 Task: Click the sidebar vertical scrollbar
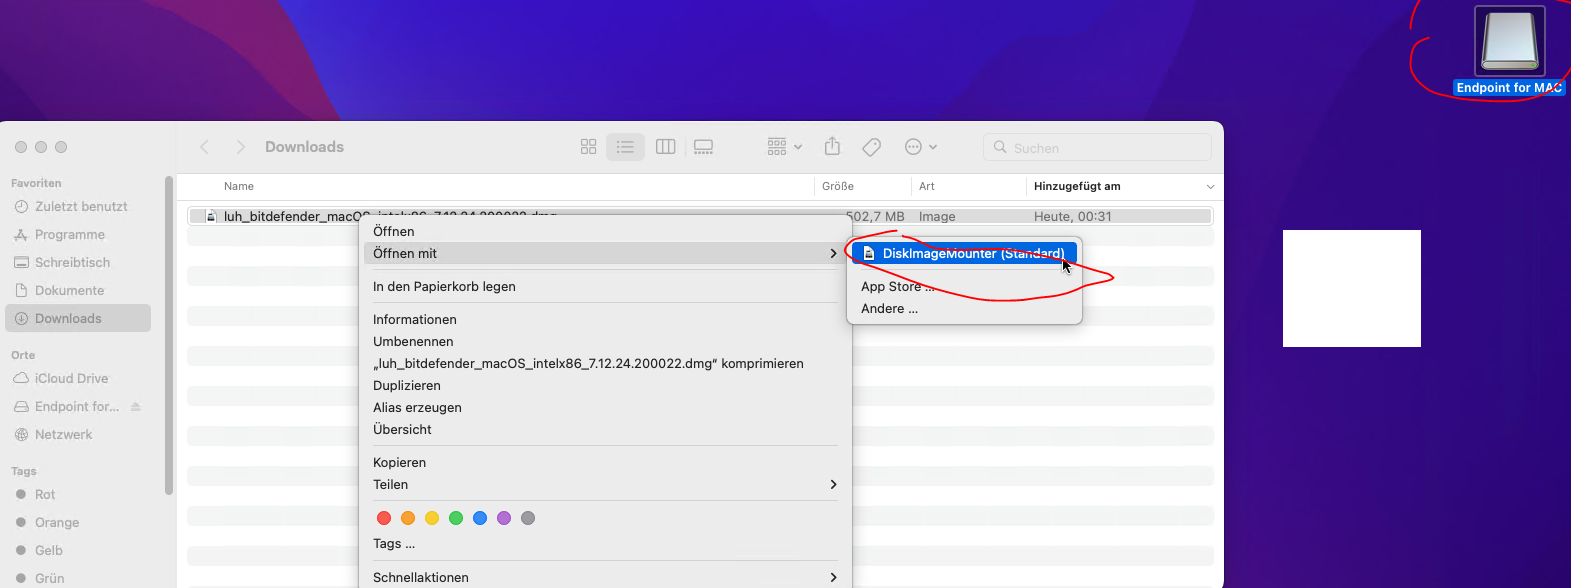click(x=169, y=335)
